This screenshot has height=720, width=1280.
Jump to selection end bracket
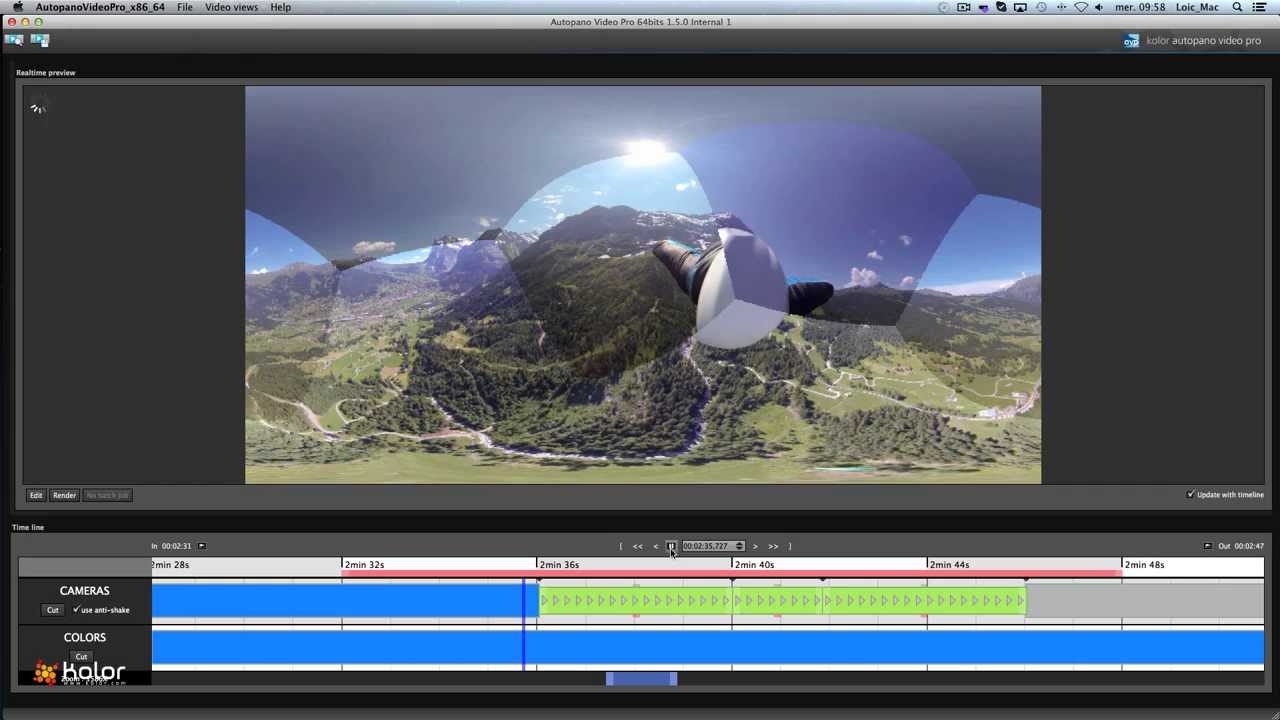pos(790,546)
